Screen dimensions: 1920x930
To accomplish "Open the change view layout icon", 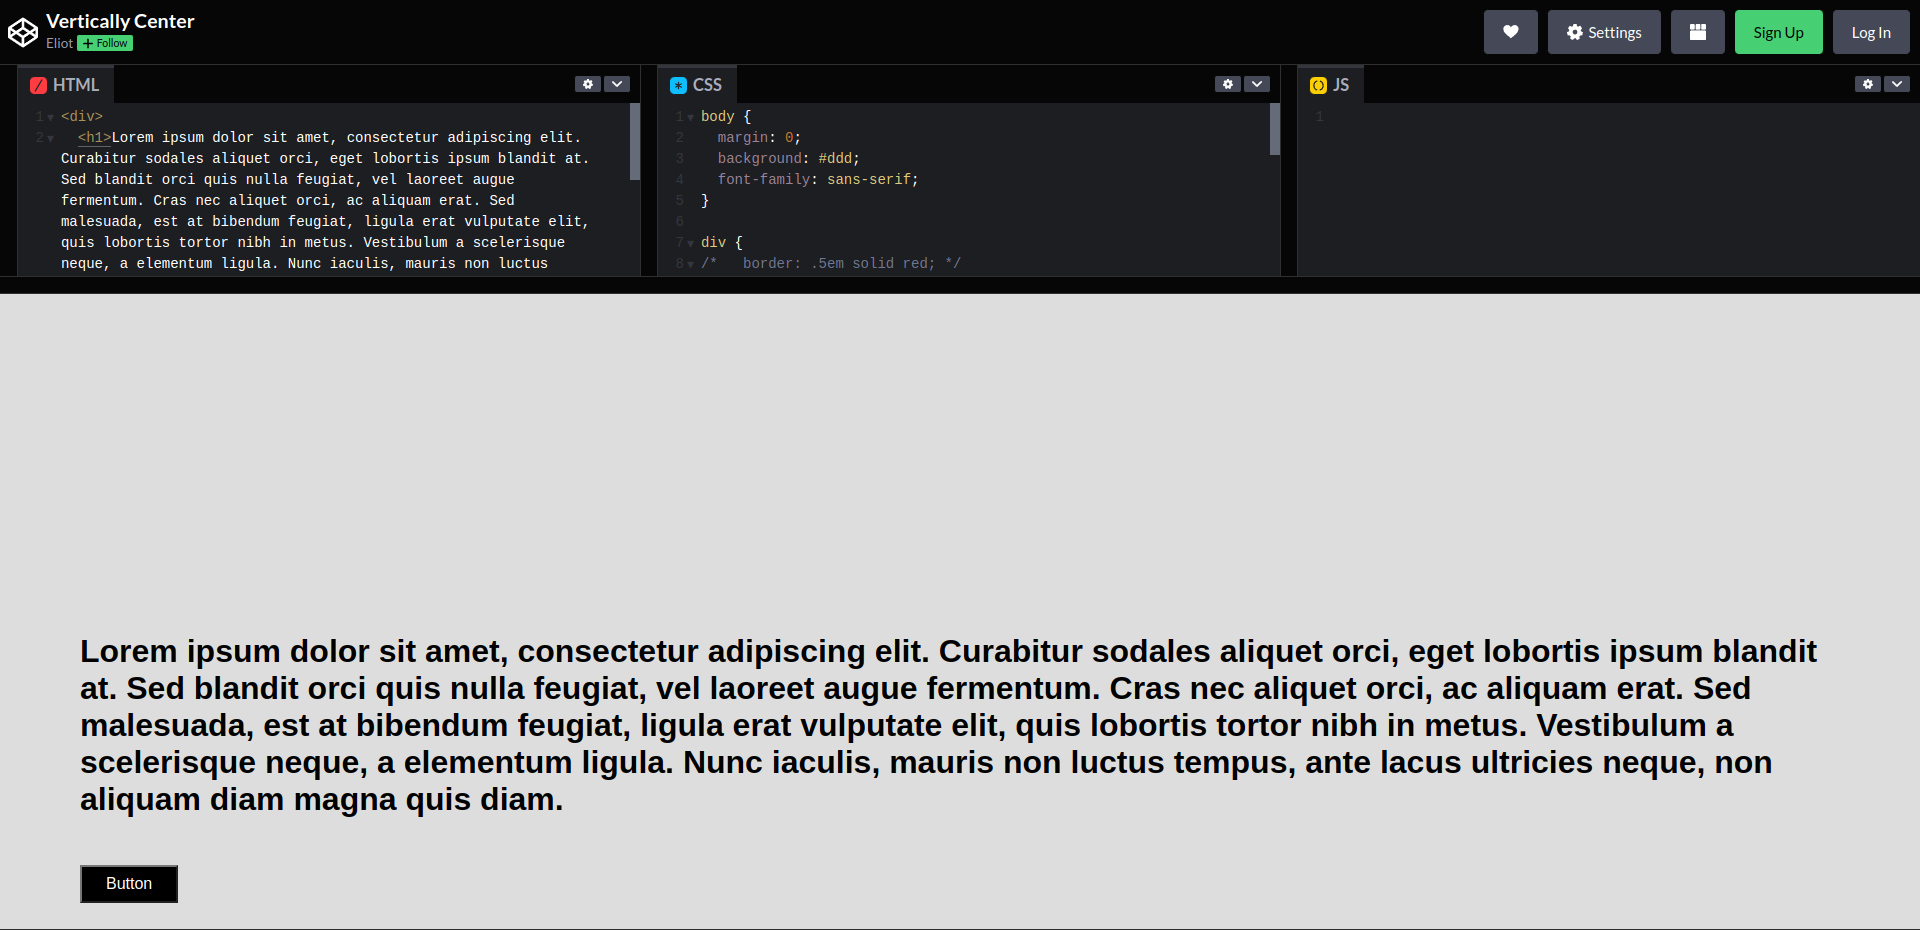I will click(1697, 32).
